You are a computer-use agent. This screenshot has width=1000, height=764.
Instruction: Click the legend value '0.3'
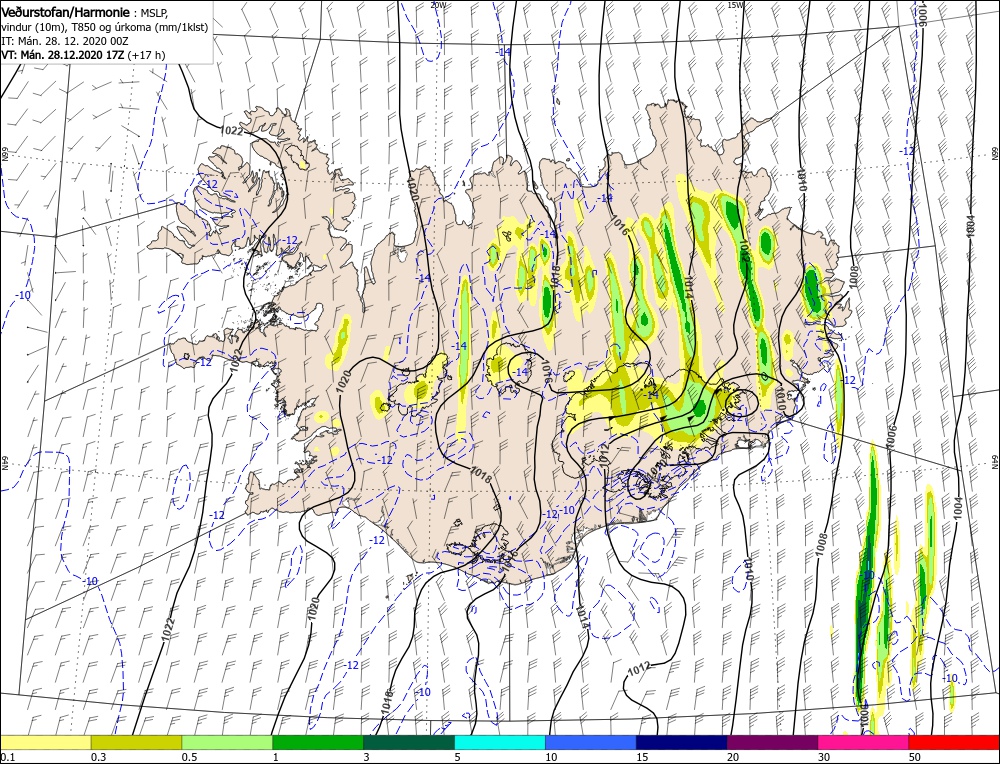98,757
